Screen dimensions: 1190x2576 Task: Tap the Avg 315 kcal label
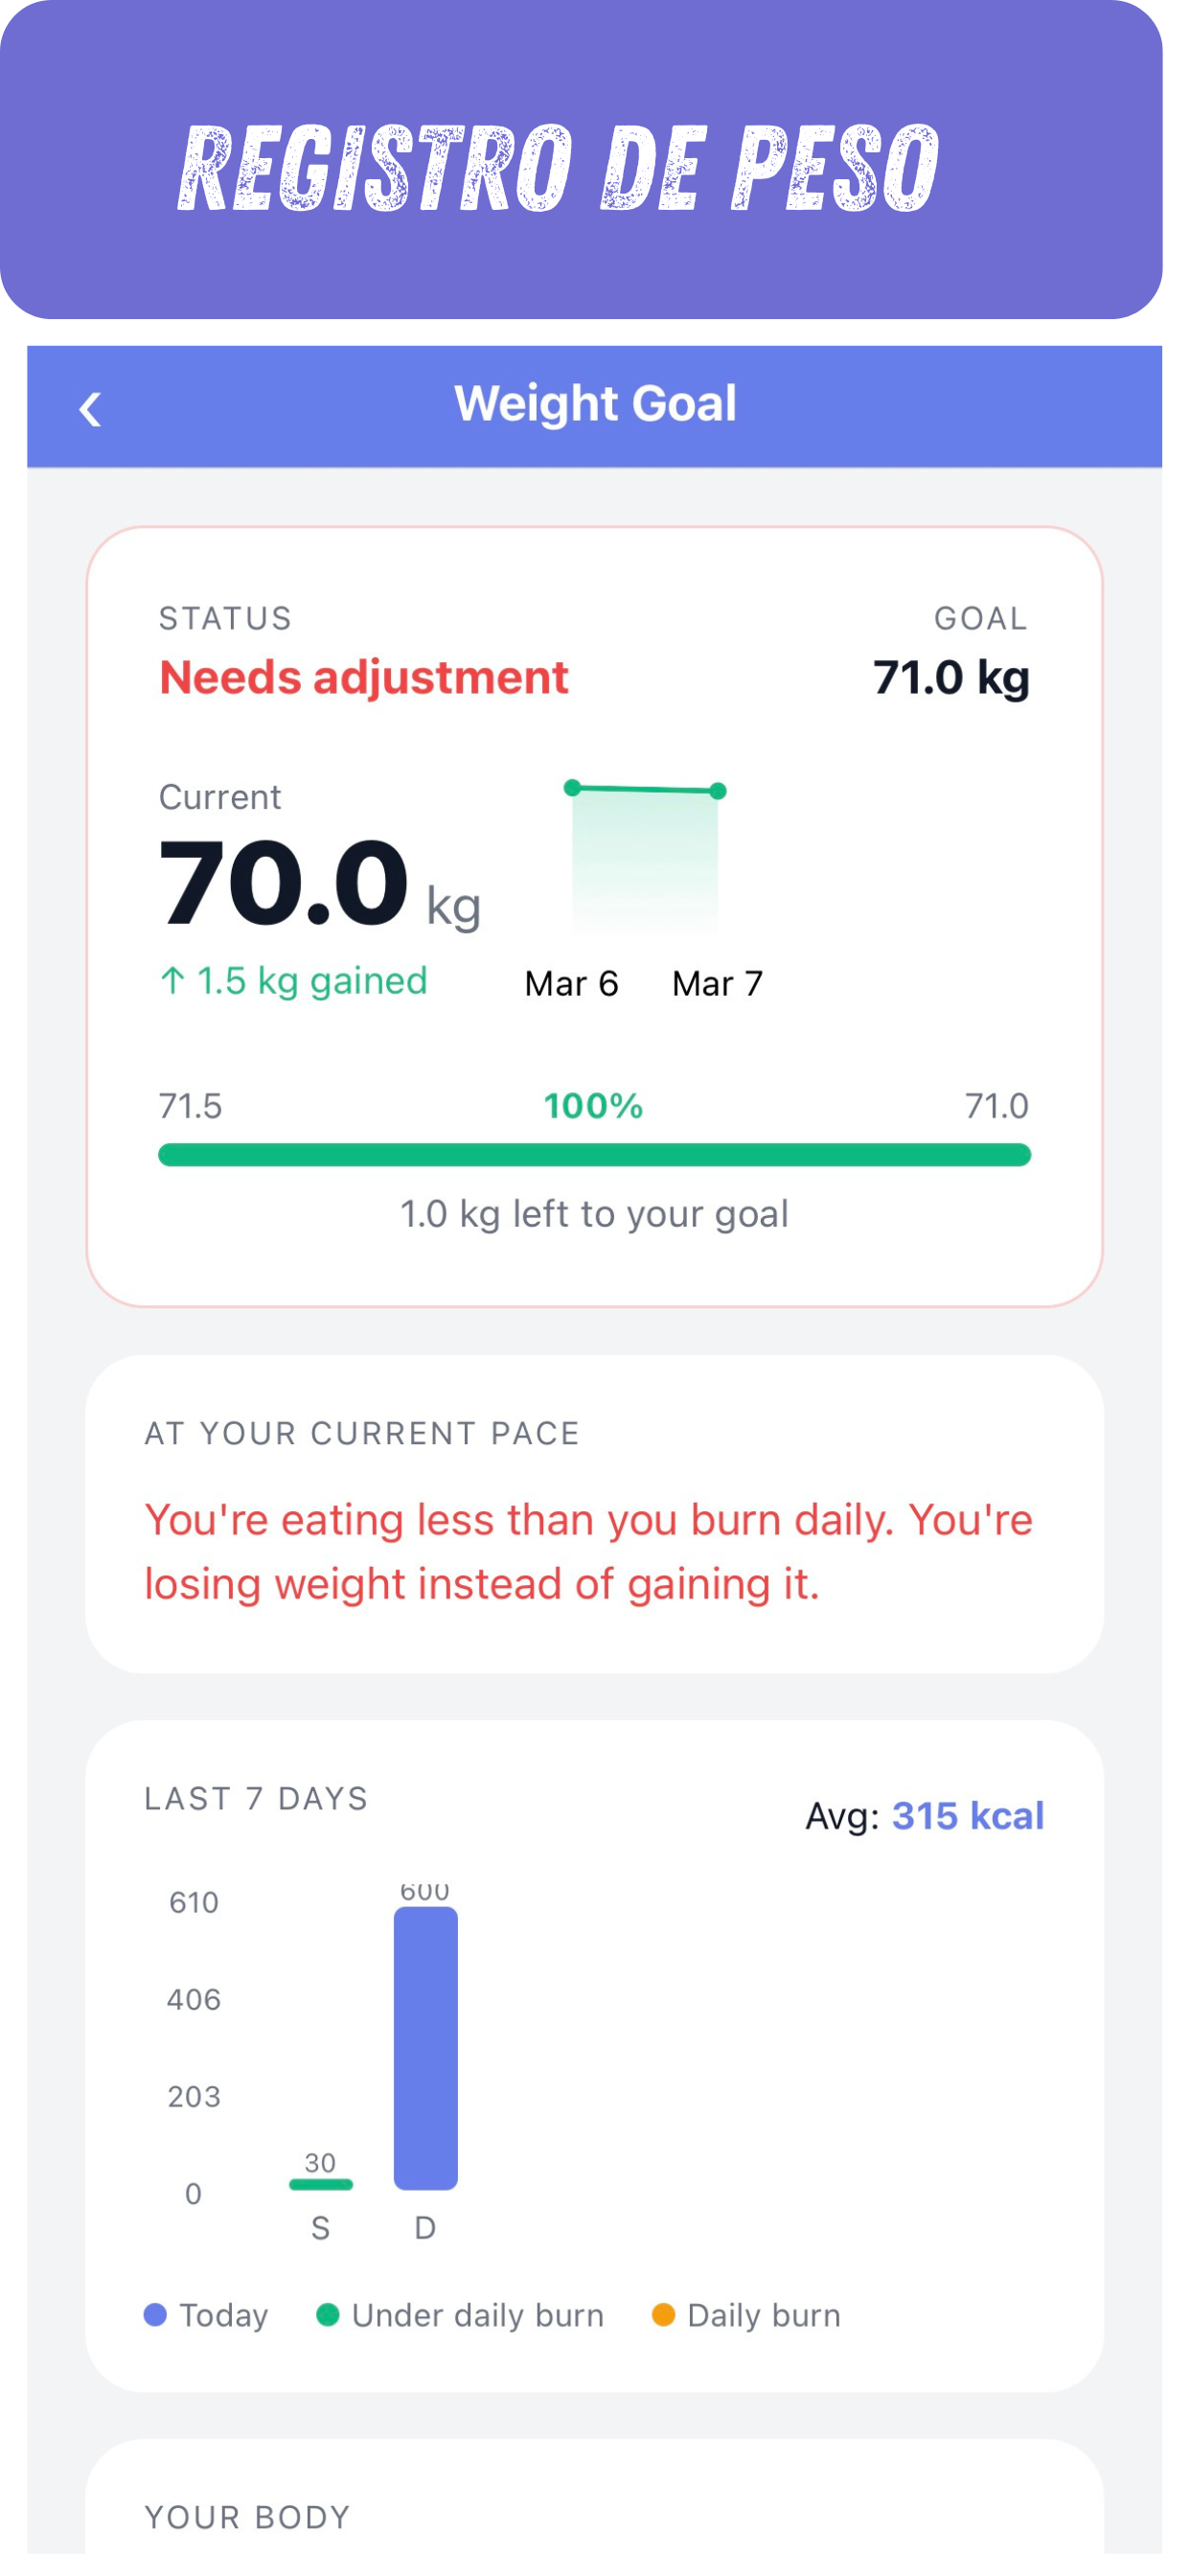[924, 1815]
